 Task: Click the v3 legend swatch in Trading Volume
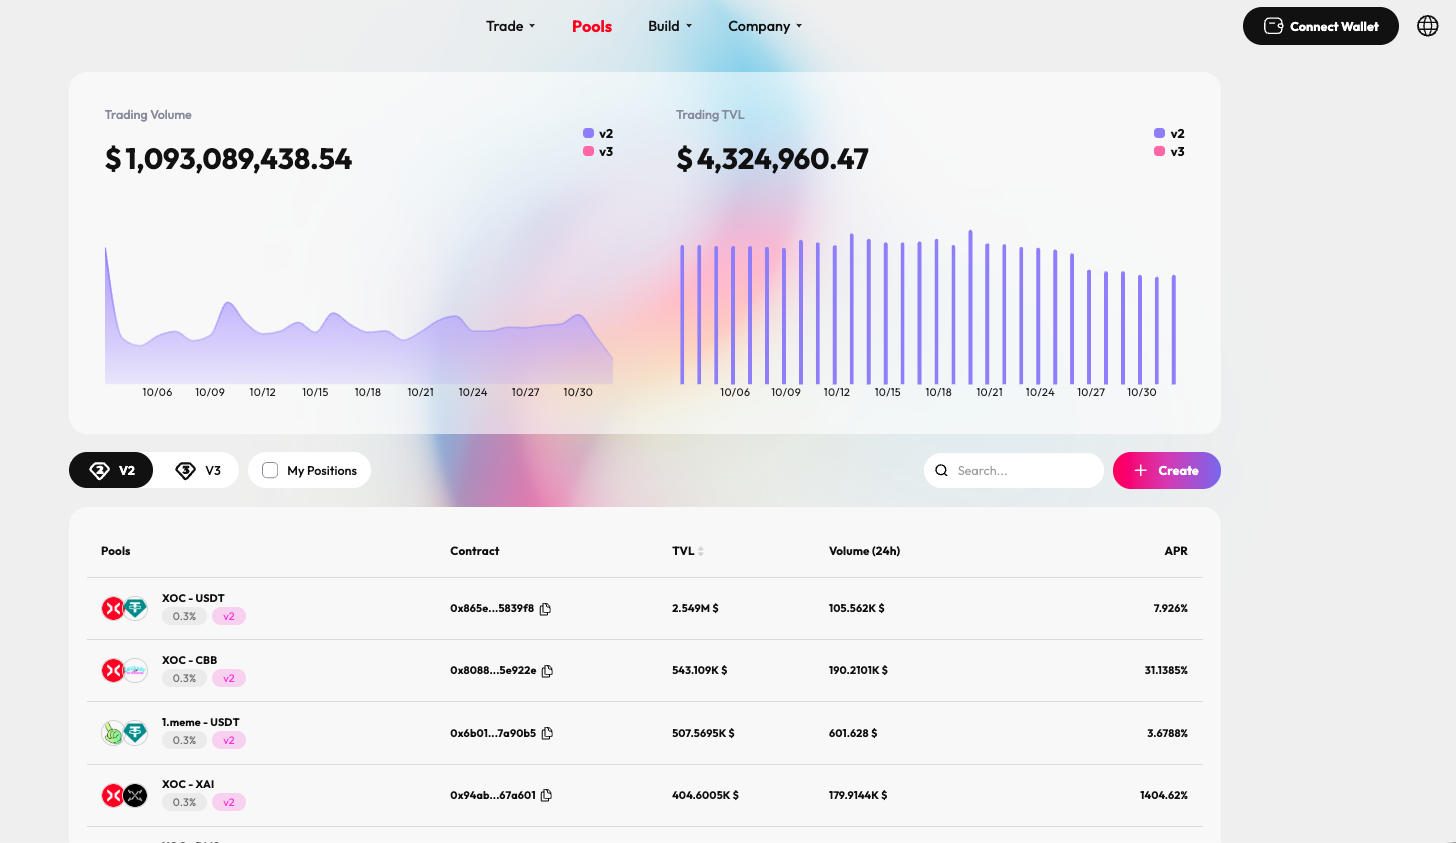(588, 152)
